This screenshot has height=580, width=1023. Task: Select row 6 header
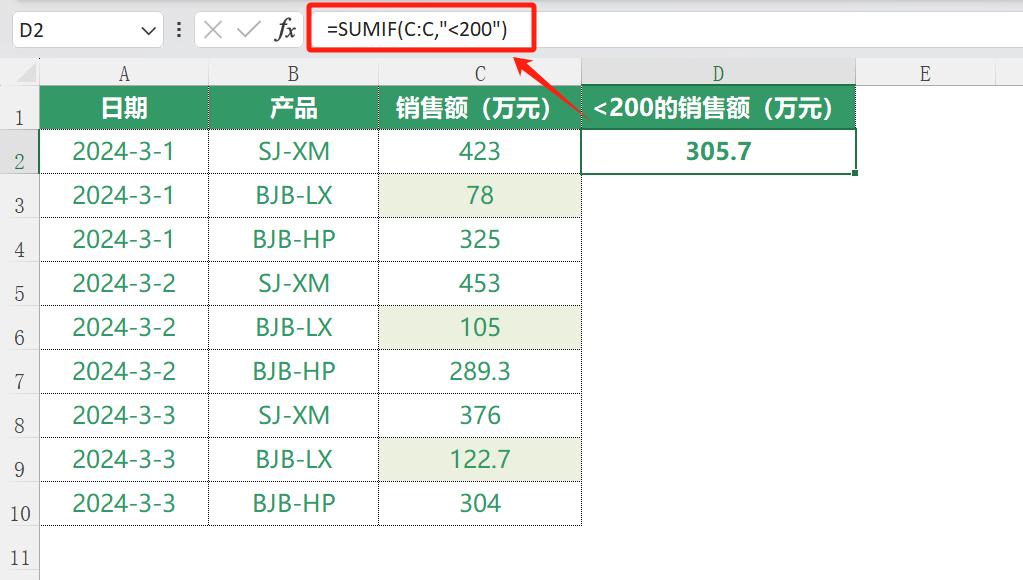(20, 328)
